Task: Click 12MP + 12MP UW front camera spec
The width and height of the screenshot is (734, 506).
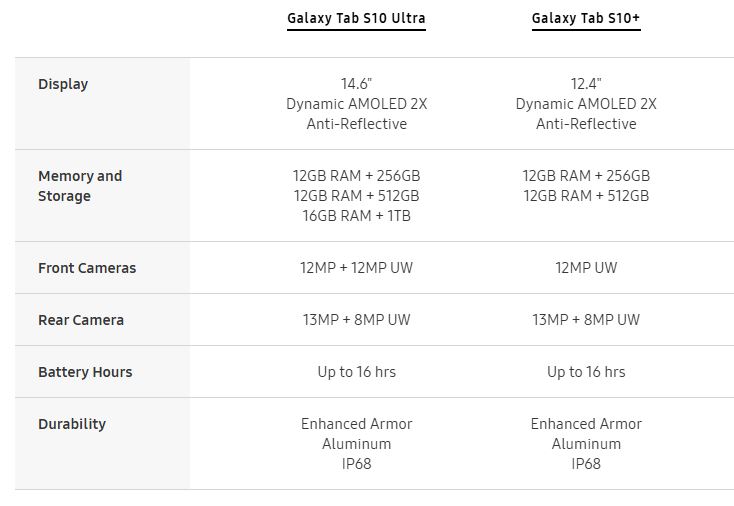Action: point(356,268)
